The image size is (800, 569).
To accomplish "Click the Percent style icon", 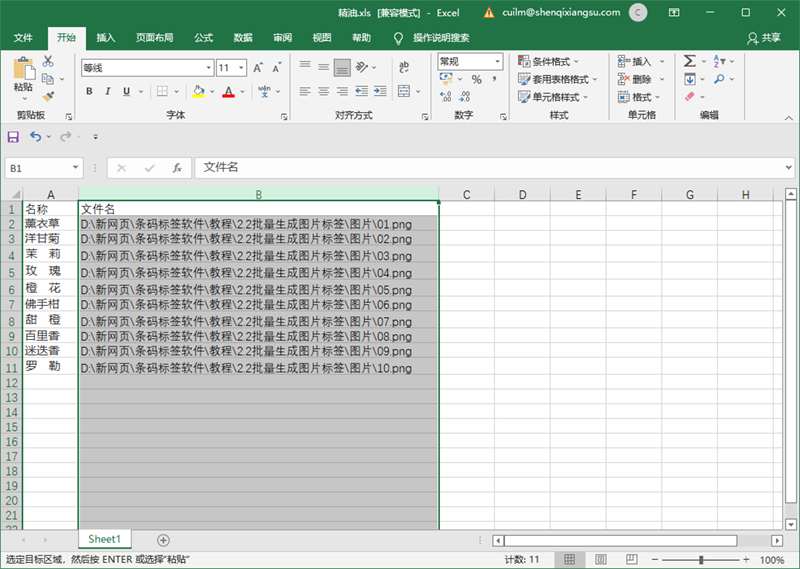I will (477, 79).
